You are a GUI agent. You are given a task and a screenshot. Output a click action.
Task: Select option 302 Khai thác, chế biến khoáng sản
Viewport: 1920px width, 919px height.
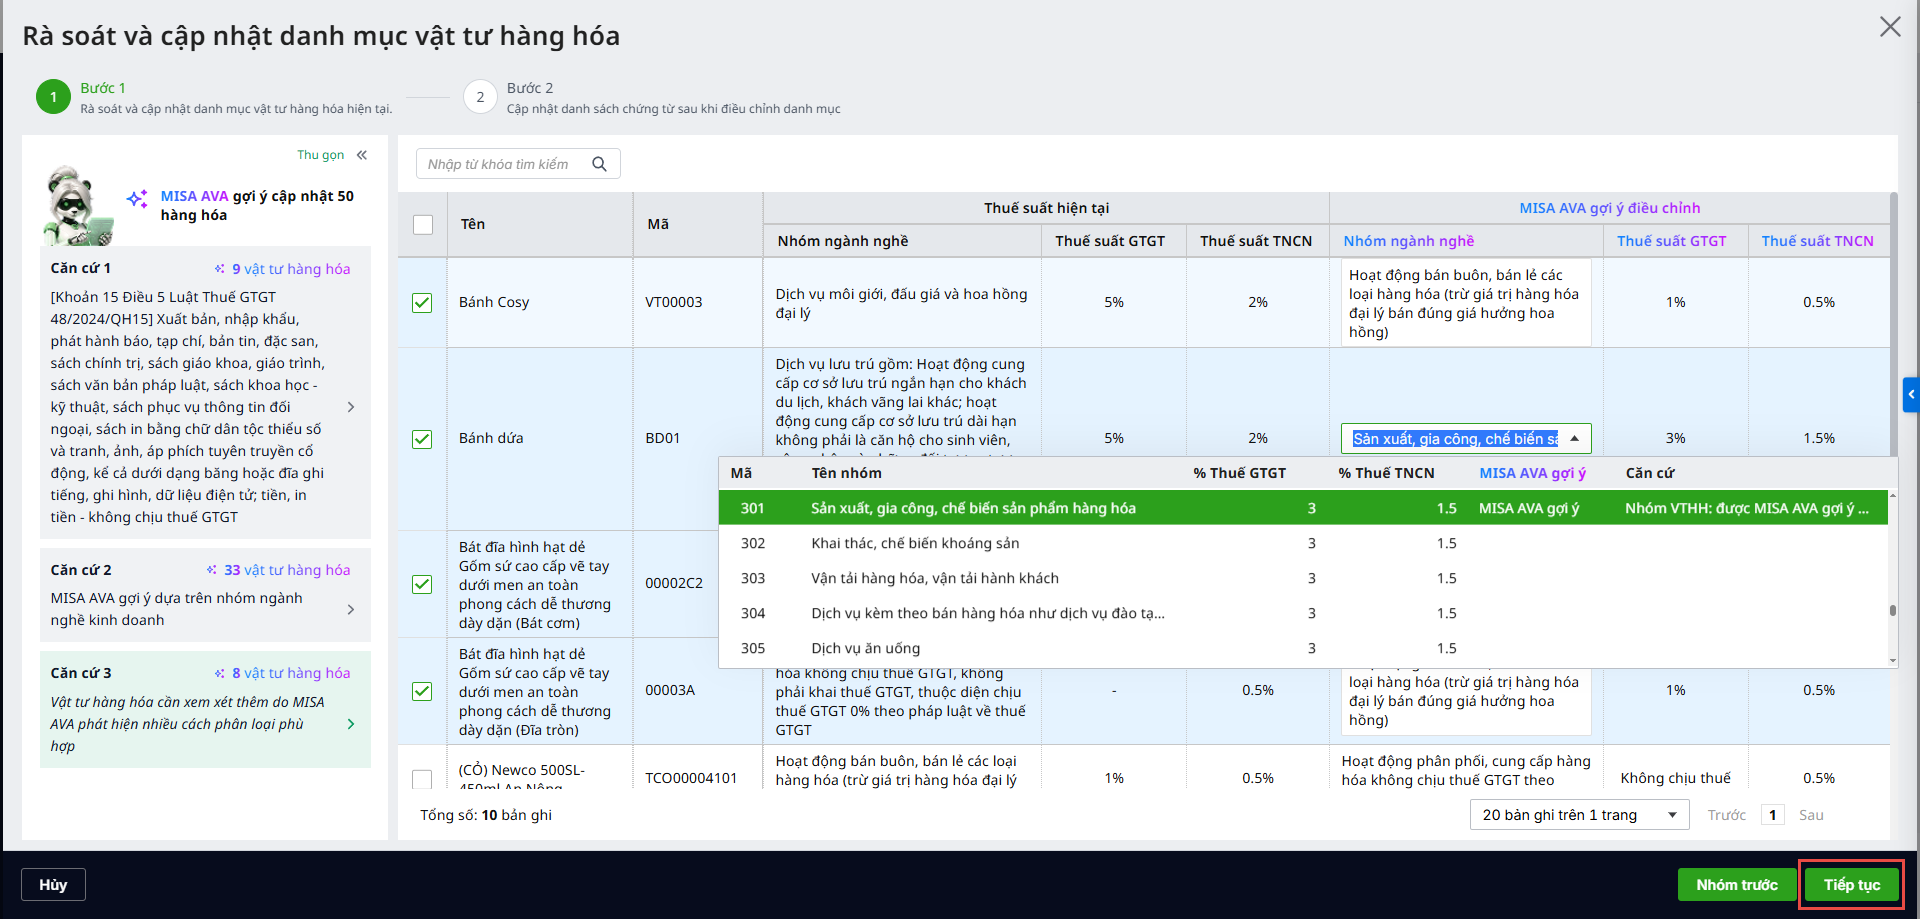[1303, 543]
